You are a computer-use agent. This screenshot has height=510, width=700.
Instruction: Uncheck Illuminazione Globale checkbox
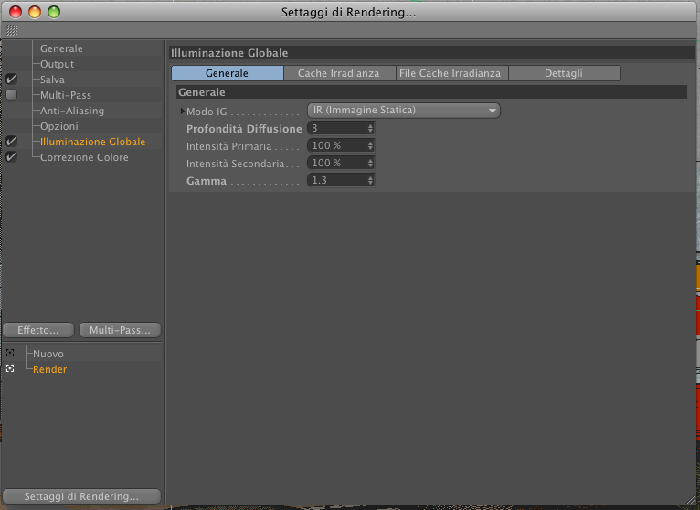[11, 142]
